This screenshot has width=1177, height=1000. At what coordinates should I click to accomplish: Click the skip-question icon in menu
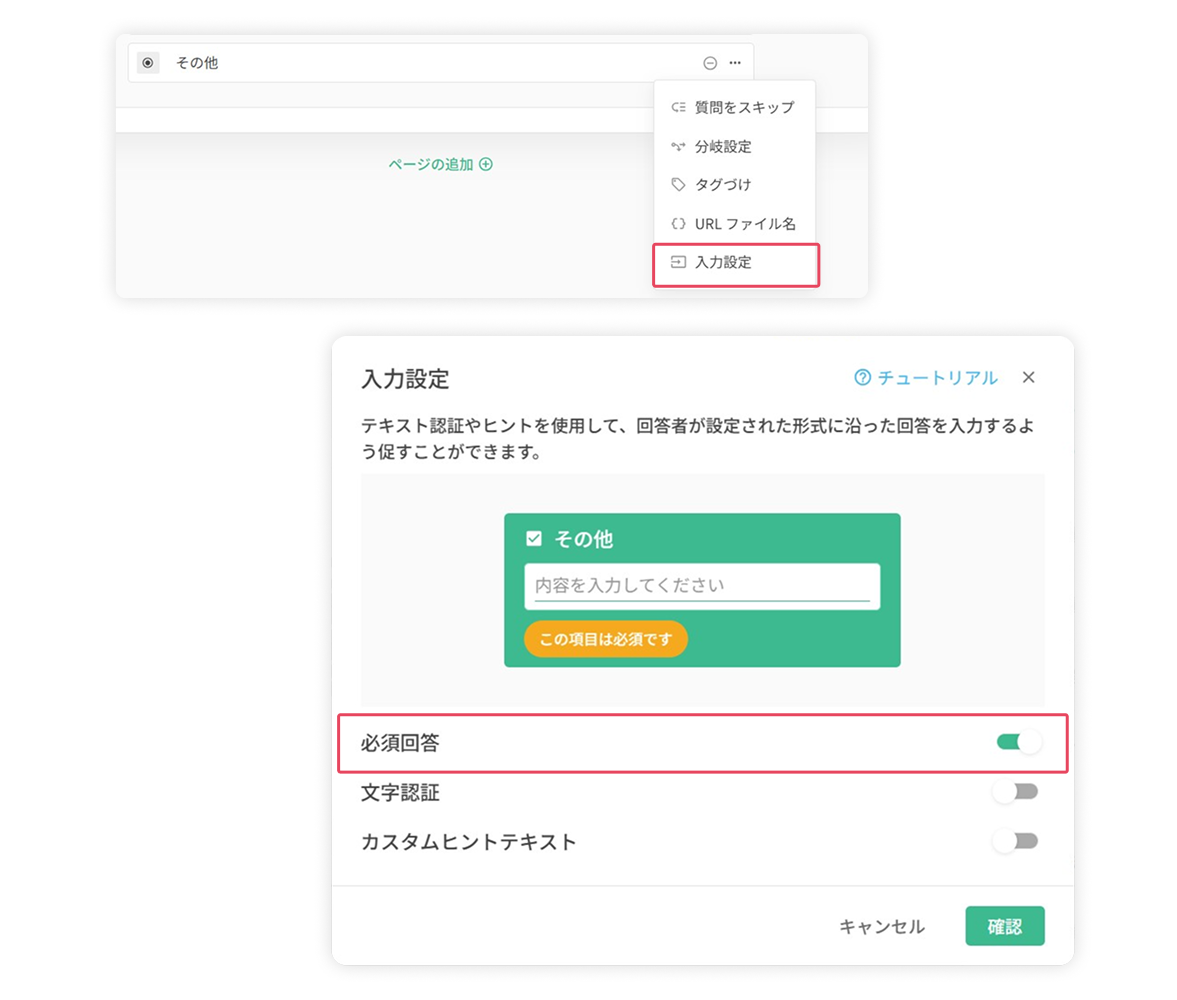679,107
